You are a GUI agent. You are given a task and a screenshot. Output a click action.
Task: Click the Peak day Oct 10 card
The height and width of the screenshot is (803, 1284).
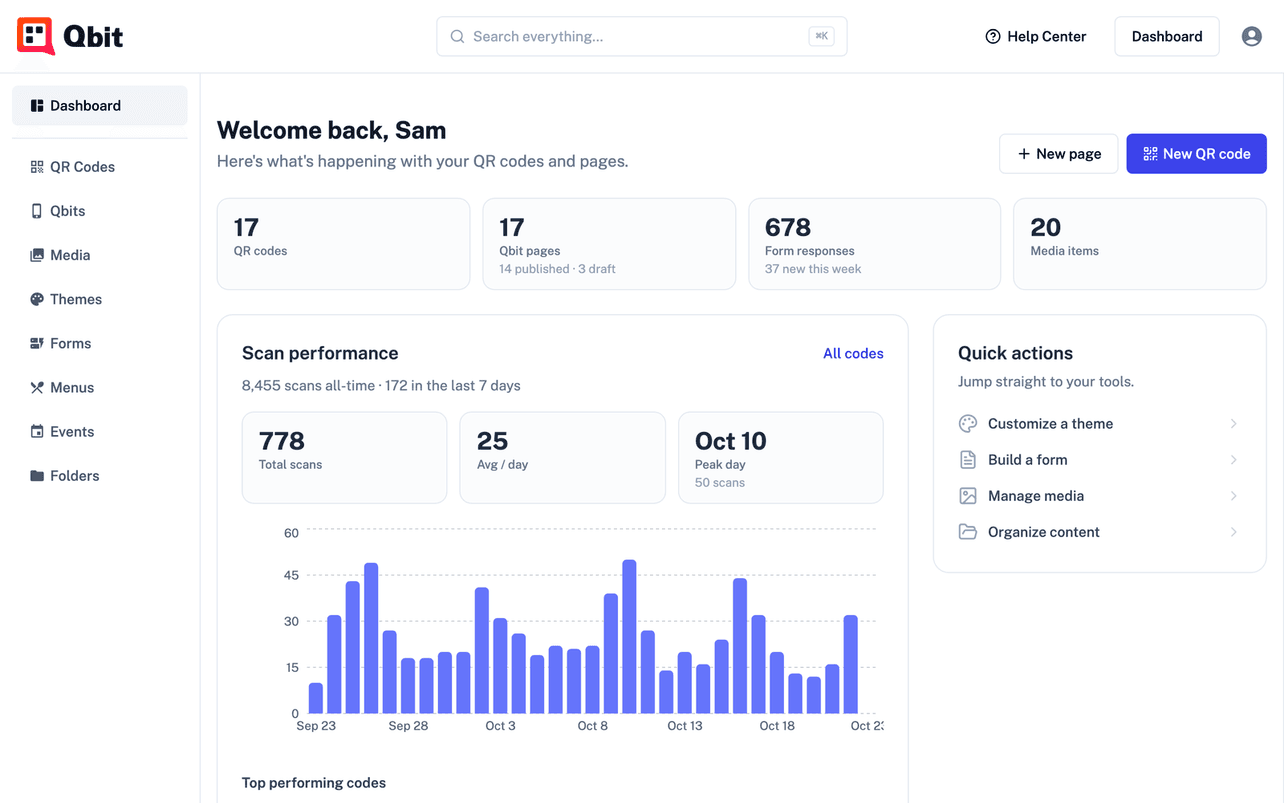[x=781, y=458]
